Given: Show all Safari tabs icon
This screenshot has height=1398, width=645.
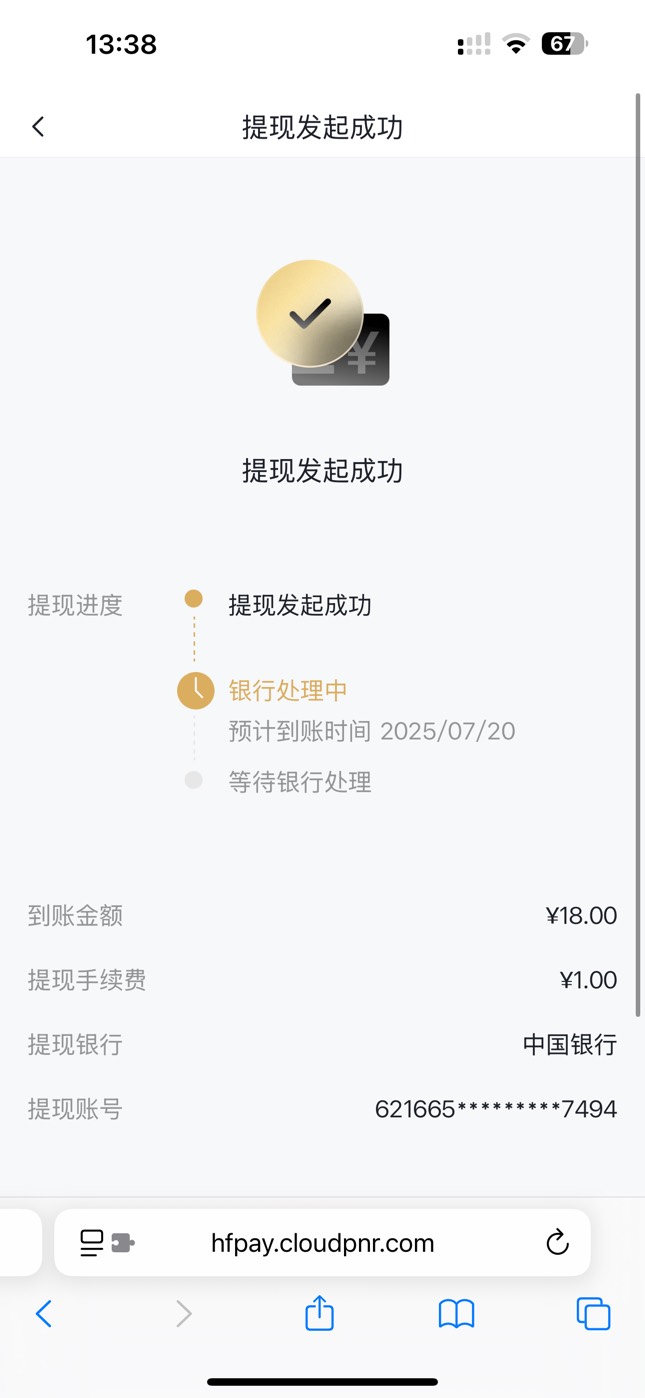Looking at the screenshot, I should tap(593, 1314).
